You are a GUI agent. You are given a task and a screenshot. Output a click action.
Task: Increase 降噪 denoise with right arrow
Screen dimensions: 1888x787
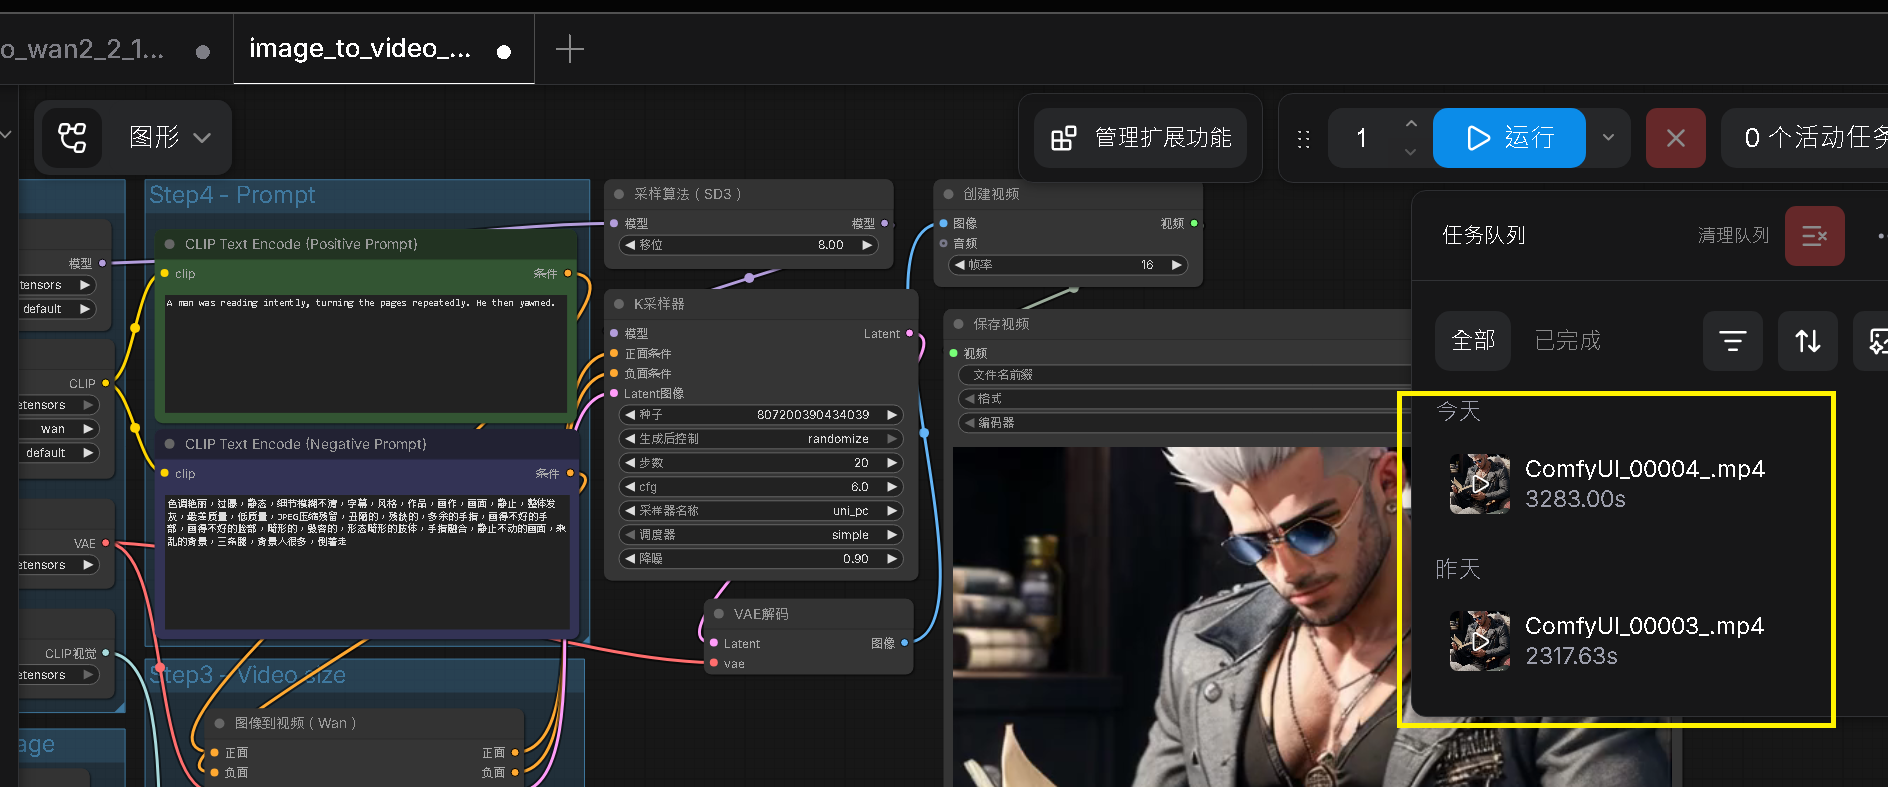tap(892, 559)
